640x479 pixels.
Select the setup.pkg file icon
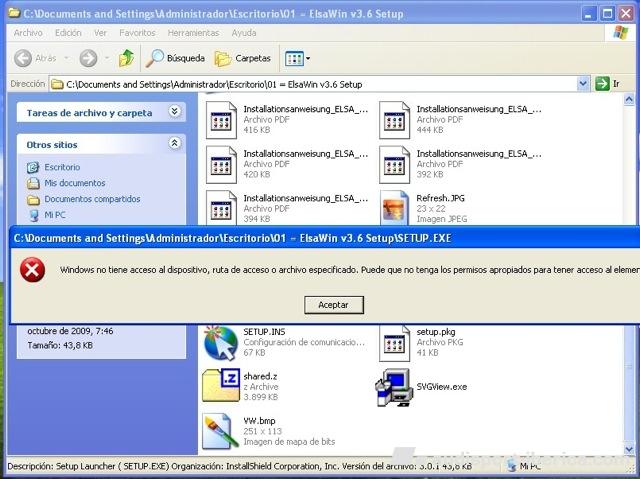394,343
